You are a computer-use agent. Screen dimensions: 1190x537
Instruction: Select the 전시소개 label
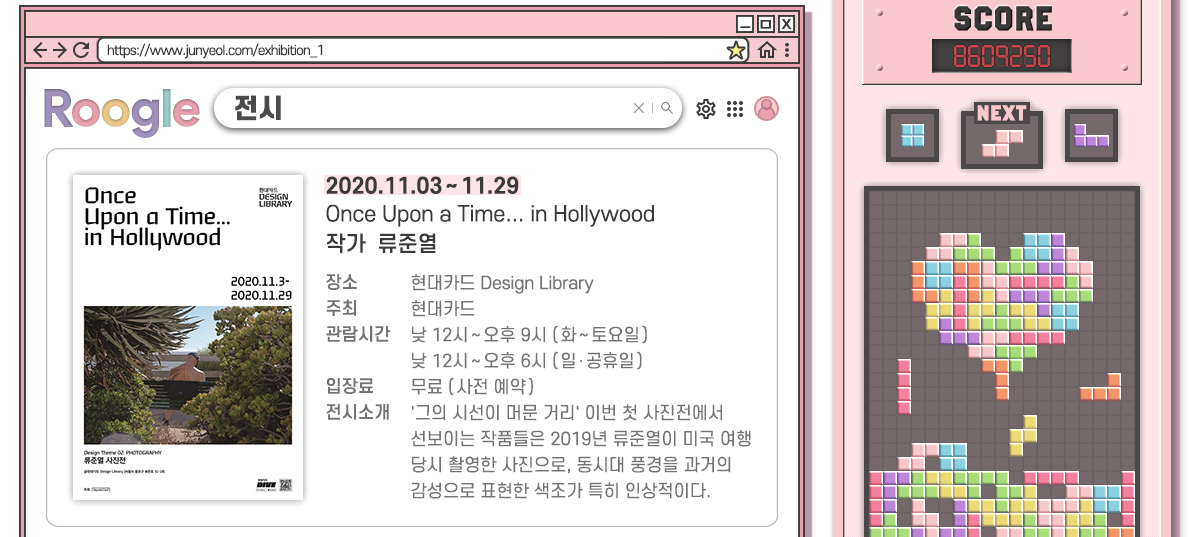[357, 412]
